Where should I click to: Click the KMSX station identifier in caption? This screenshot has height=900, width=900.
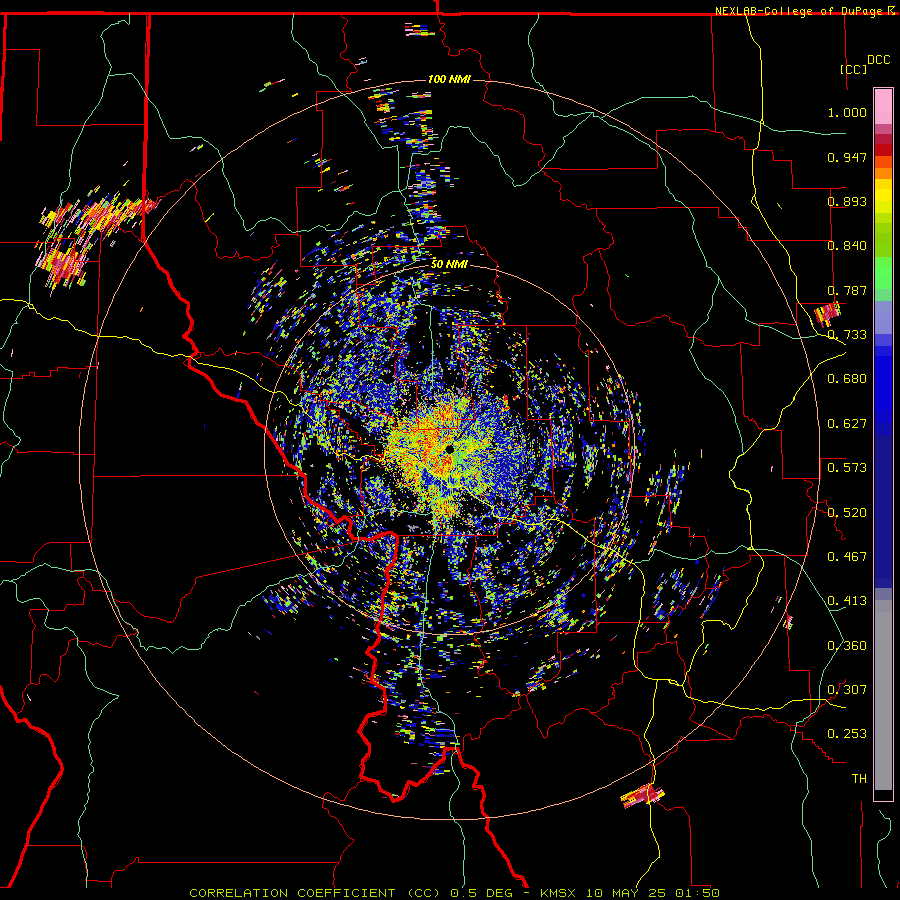pos(560,893)
